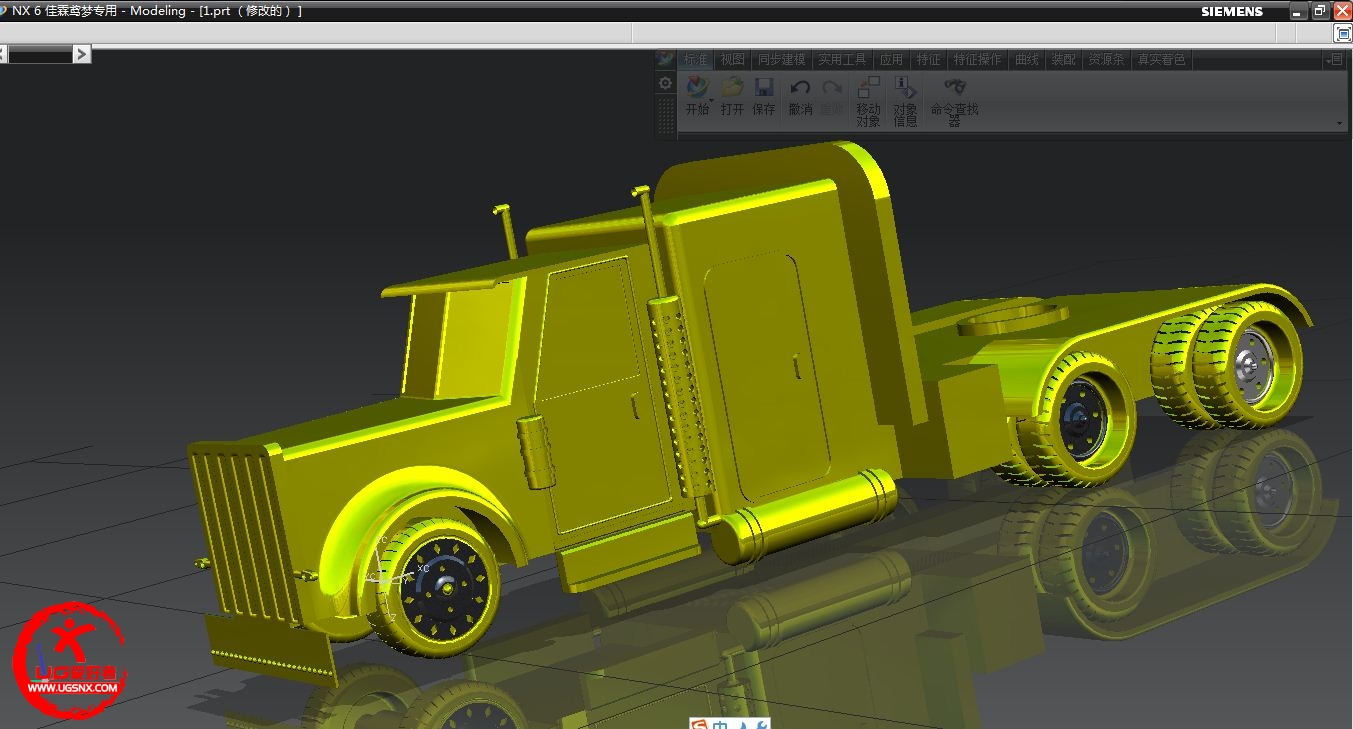Click the NX logo icon left of tabs
Screen dimensions: 1353x729
(665, 59)
